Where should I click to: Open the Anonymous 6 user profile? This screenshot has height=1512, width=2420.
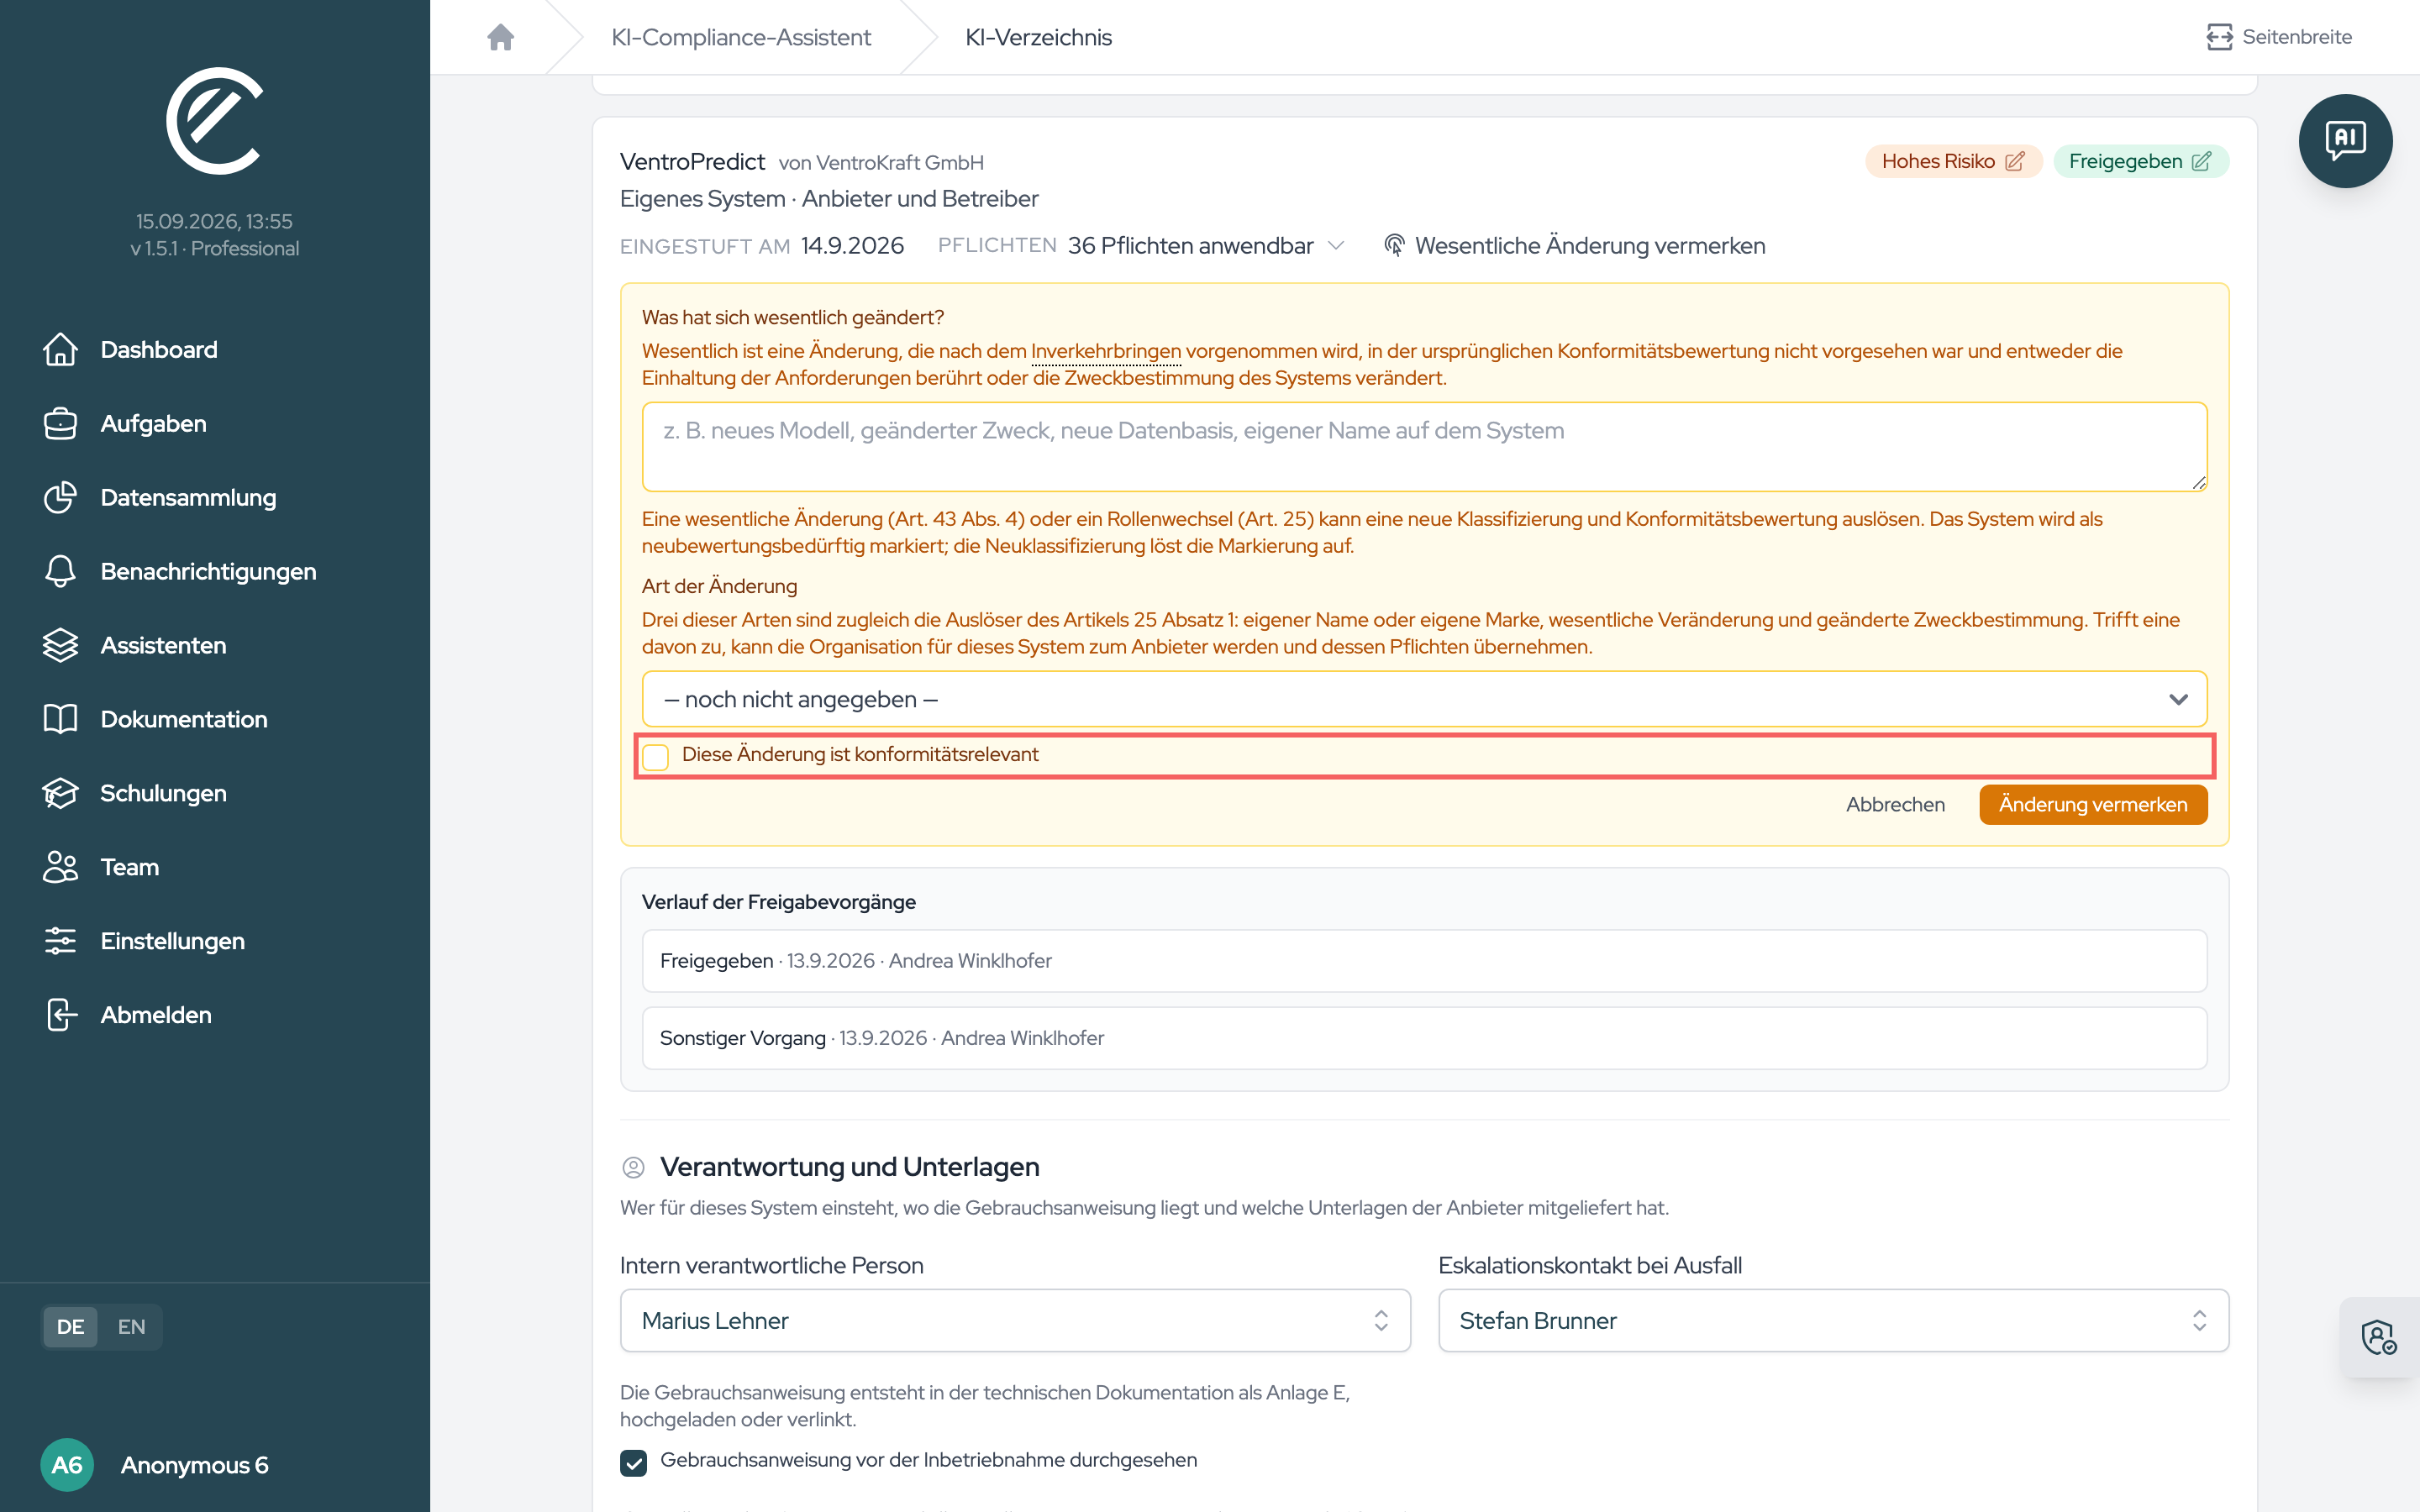[x=194, y=1465]
